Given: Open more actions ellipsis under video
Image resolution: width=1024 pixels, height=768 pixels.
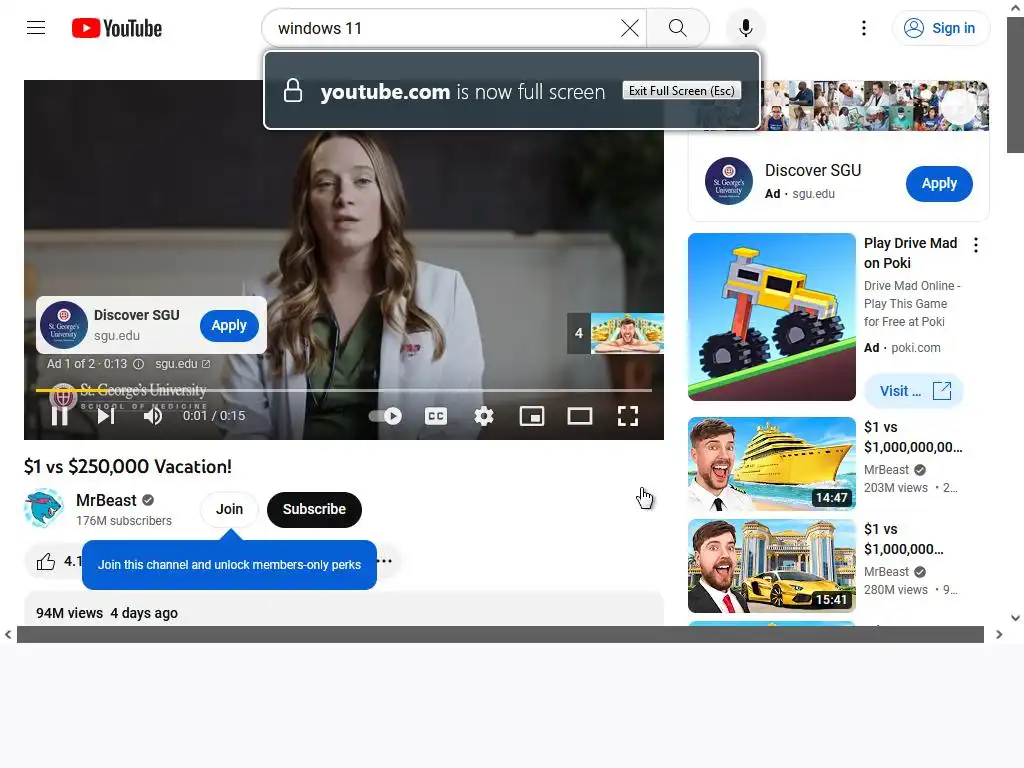Looking at the screenshot, I should 385,561.
